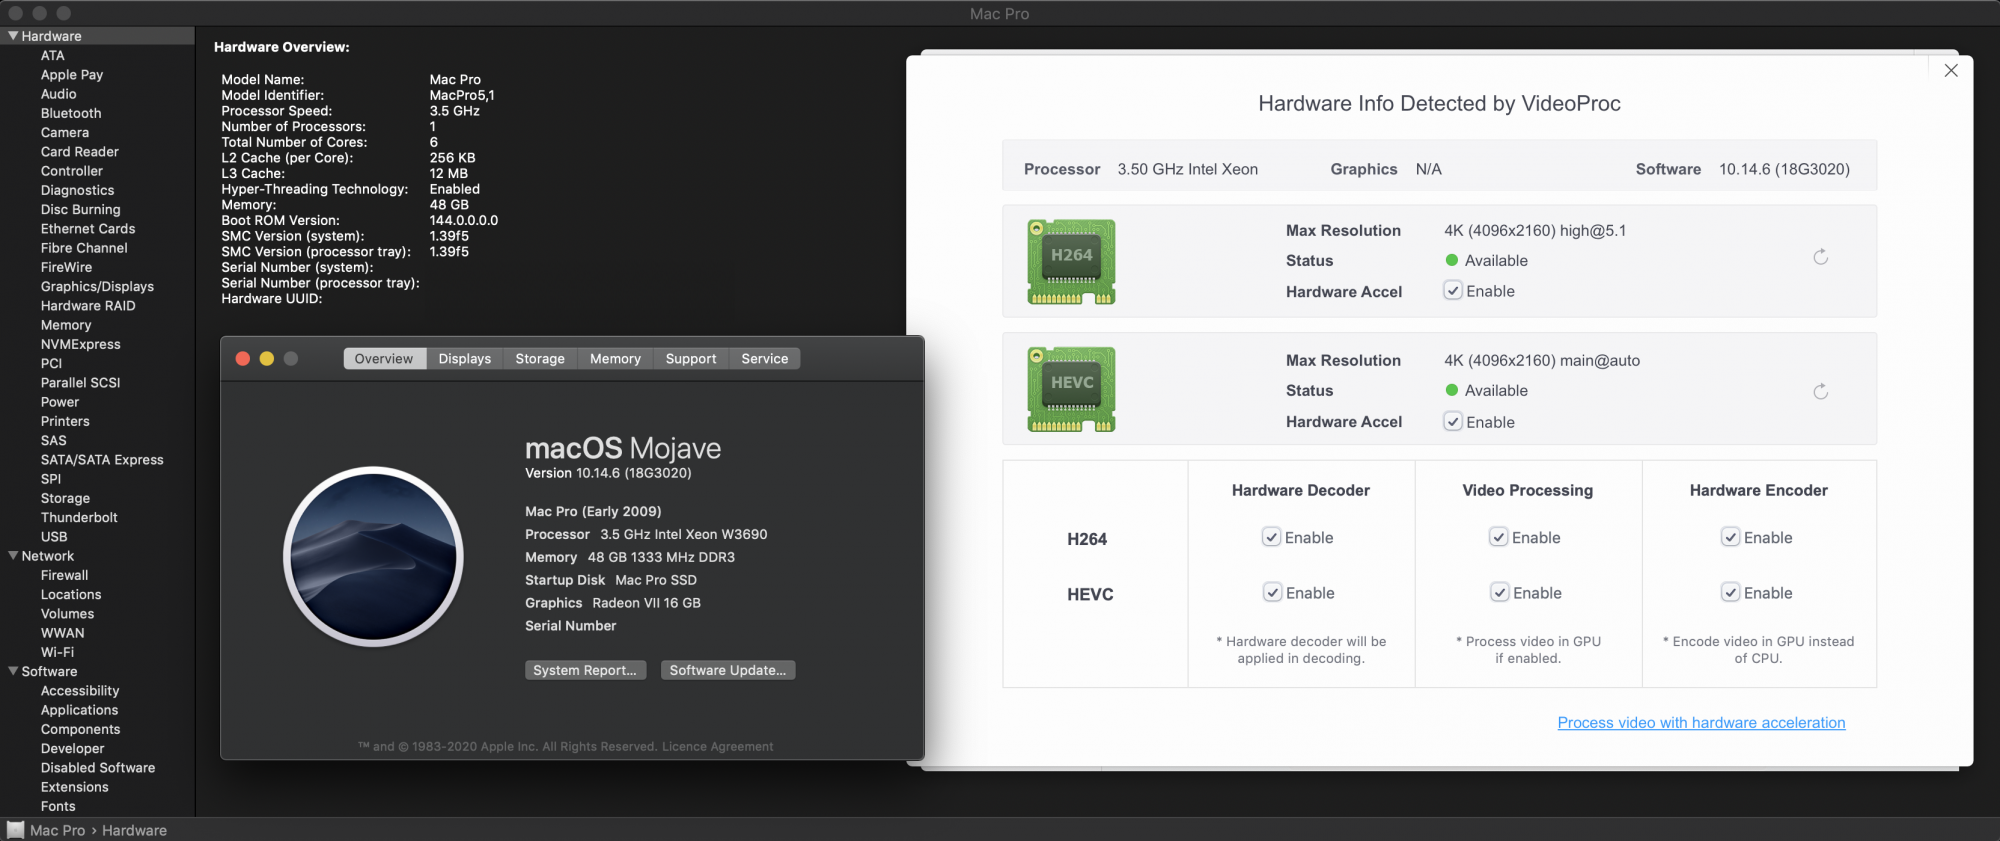Image resolution: width=2000 pixels, height=841 pixels.
Task: Toggle HEVC Hardware Decoder Enable
Action: pyautogui.click(x=1272, y=592)
